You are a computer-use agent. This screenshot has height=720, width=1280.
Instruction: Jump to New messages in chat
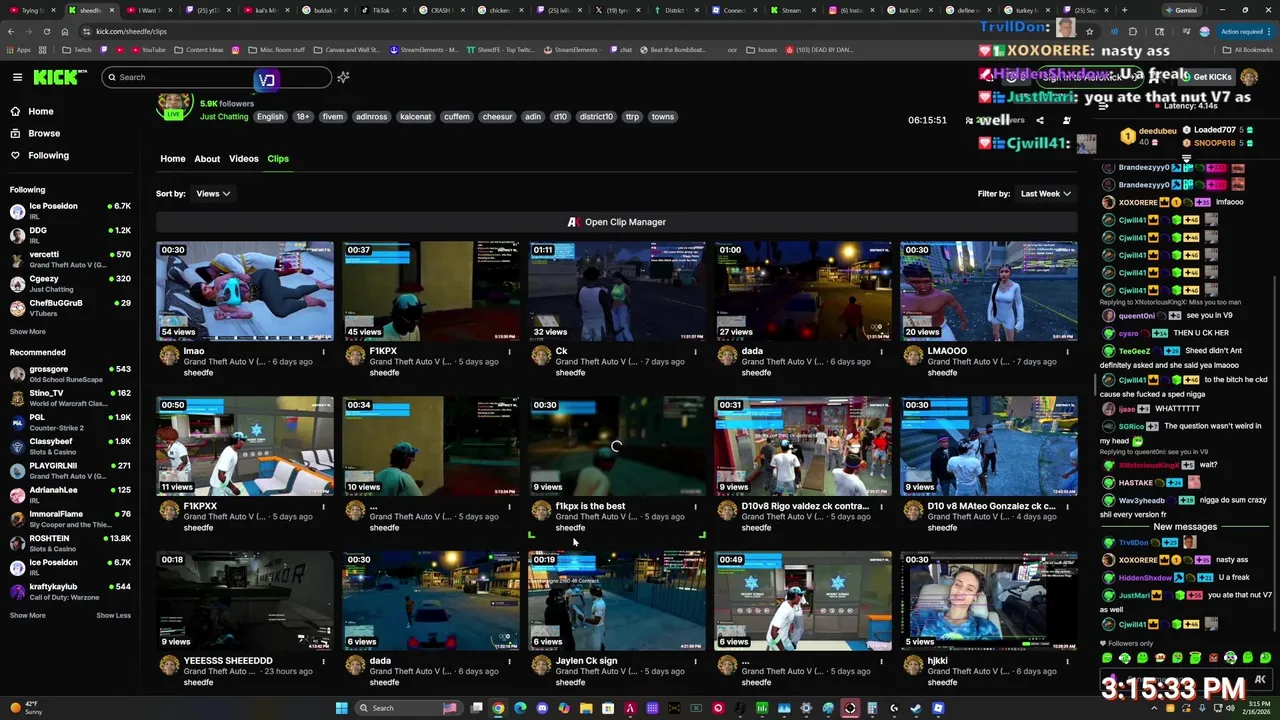1185,527
